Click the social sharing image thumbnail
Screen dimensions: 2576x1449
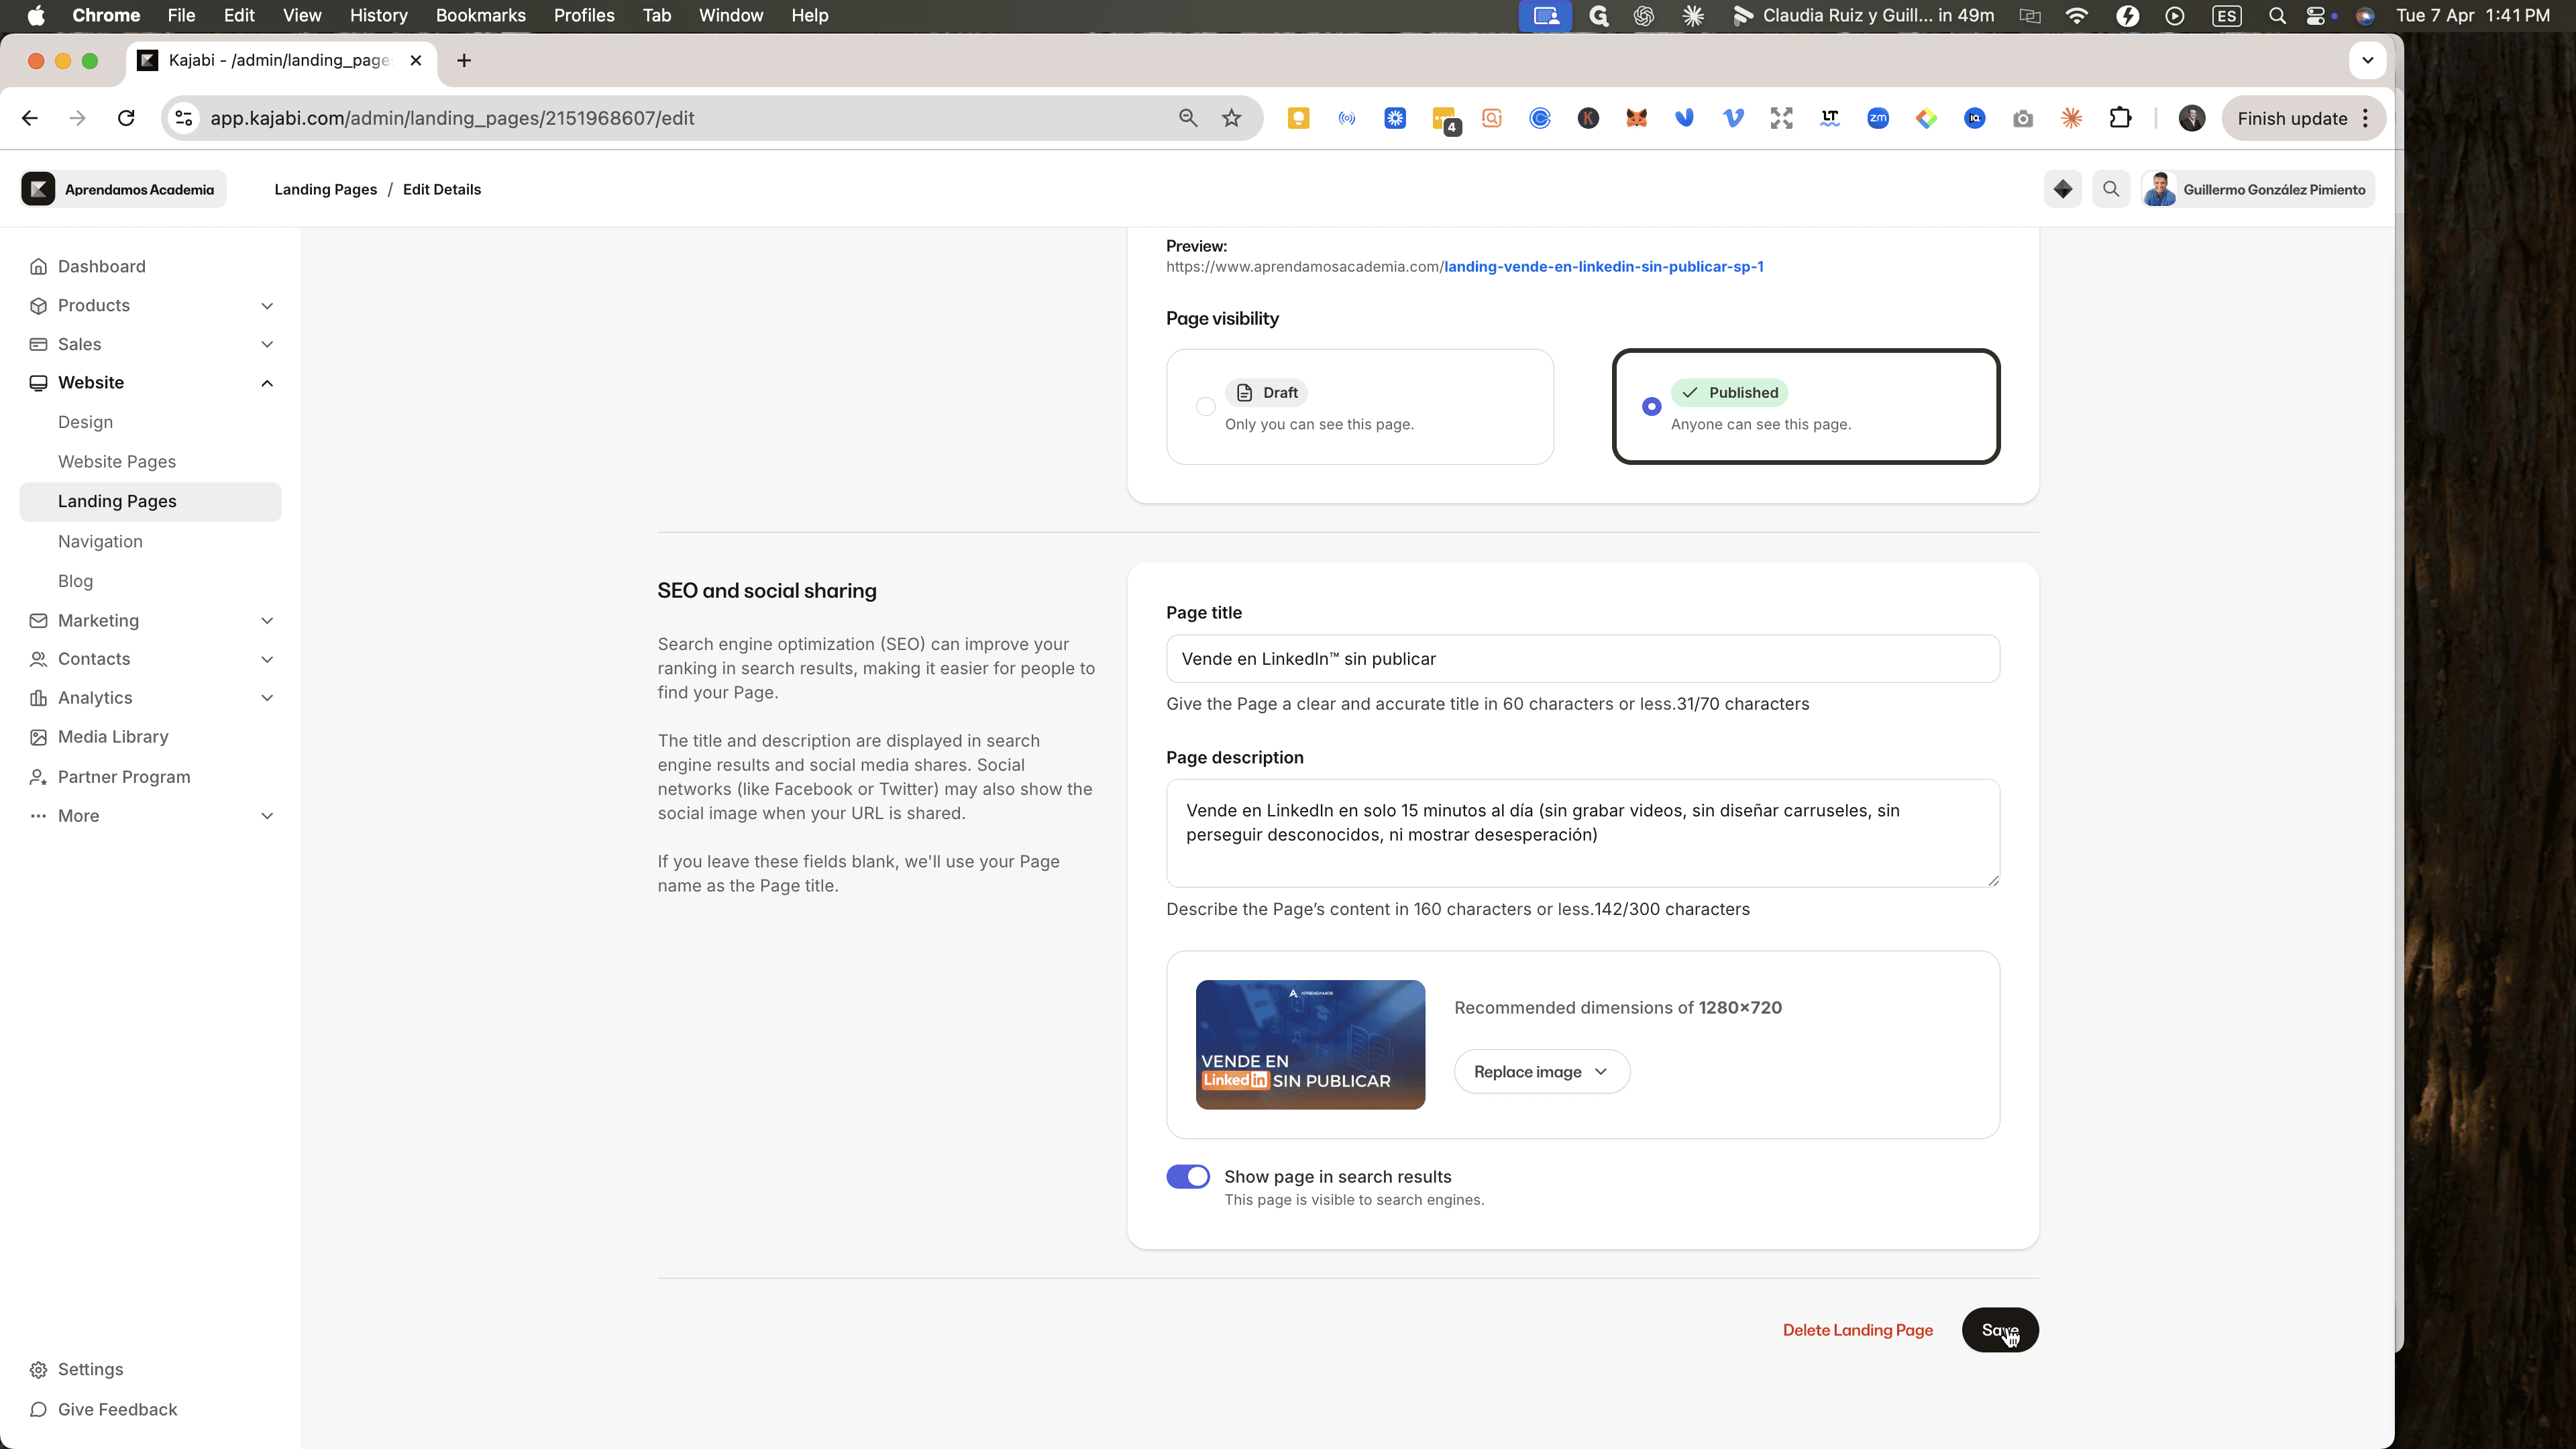tap(1310, 1045)
